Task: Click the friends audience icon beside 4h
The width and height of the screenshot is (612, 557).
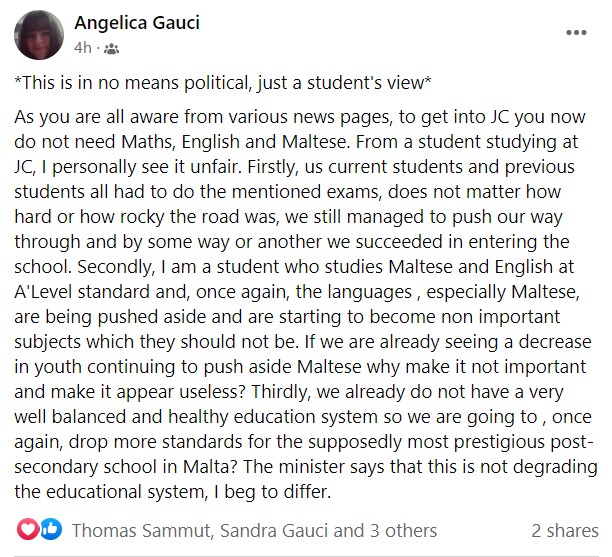Action: (x=111, y=49)
